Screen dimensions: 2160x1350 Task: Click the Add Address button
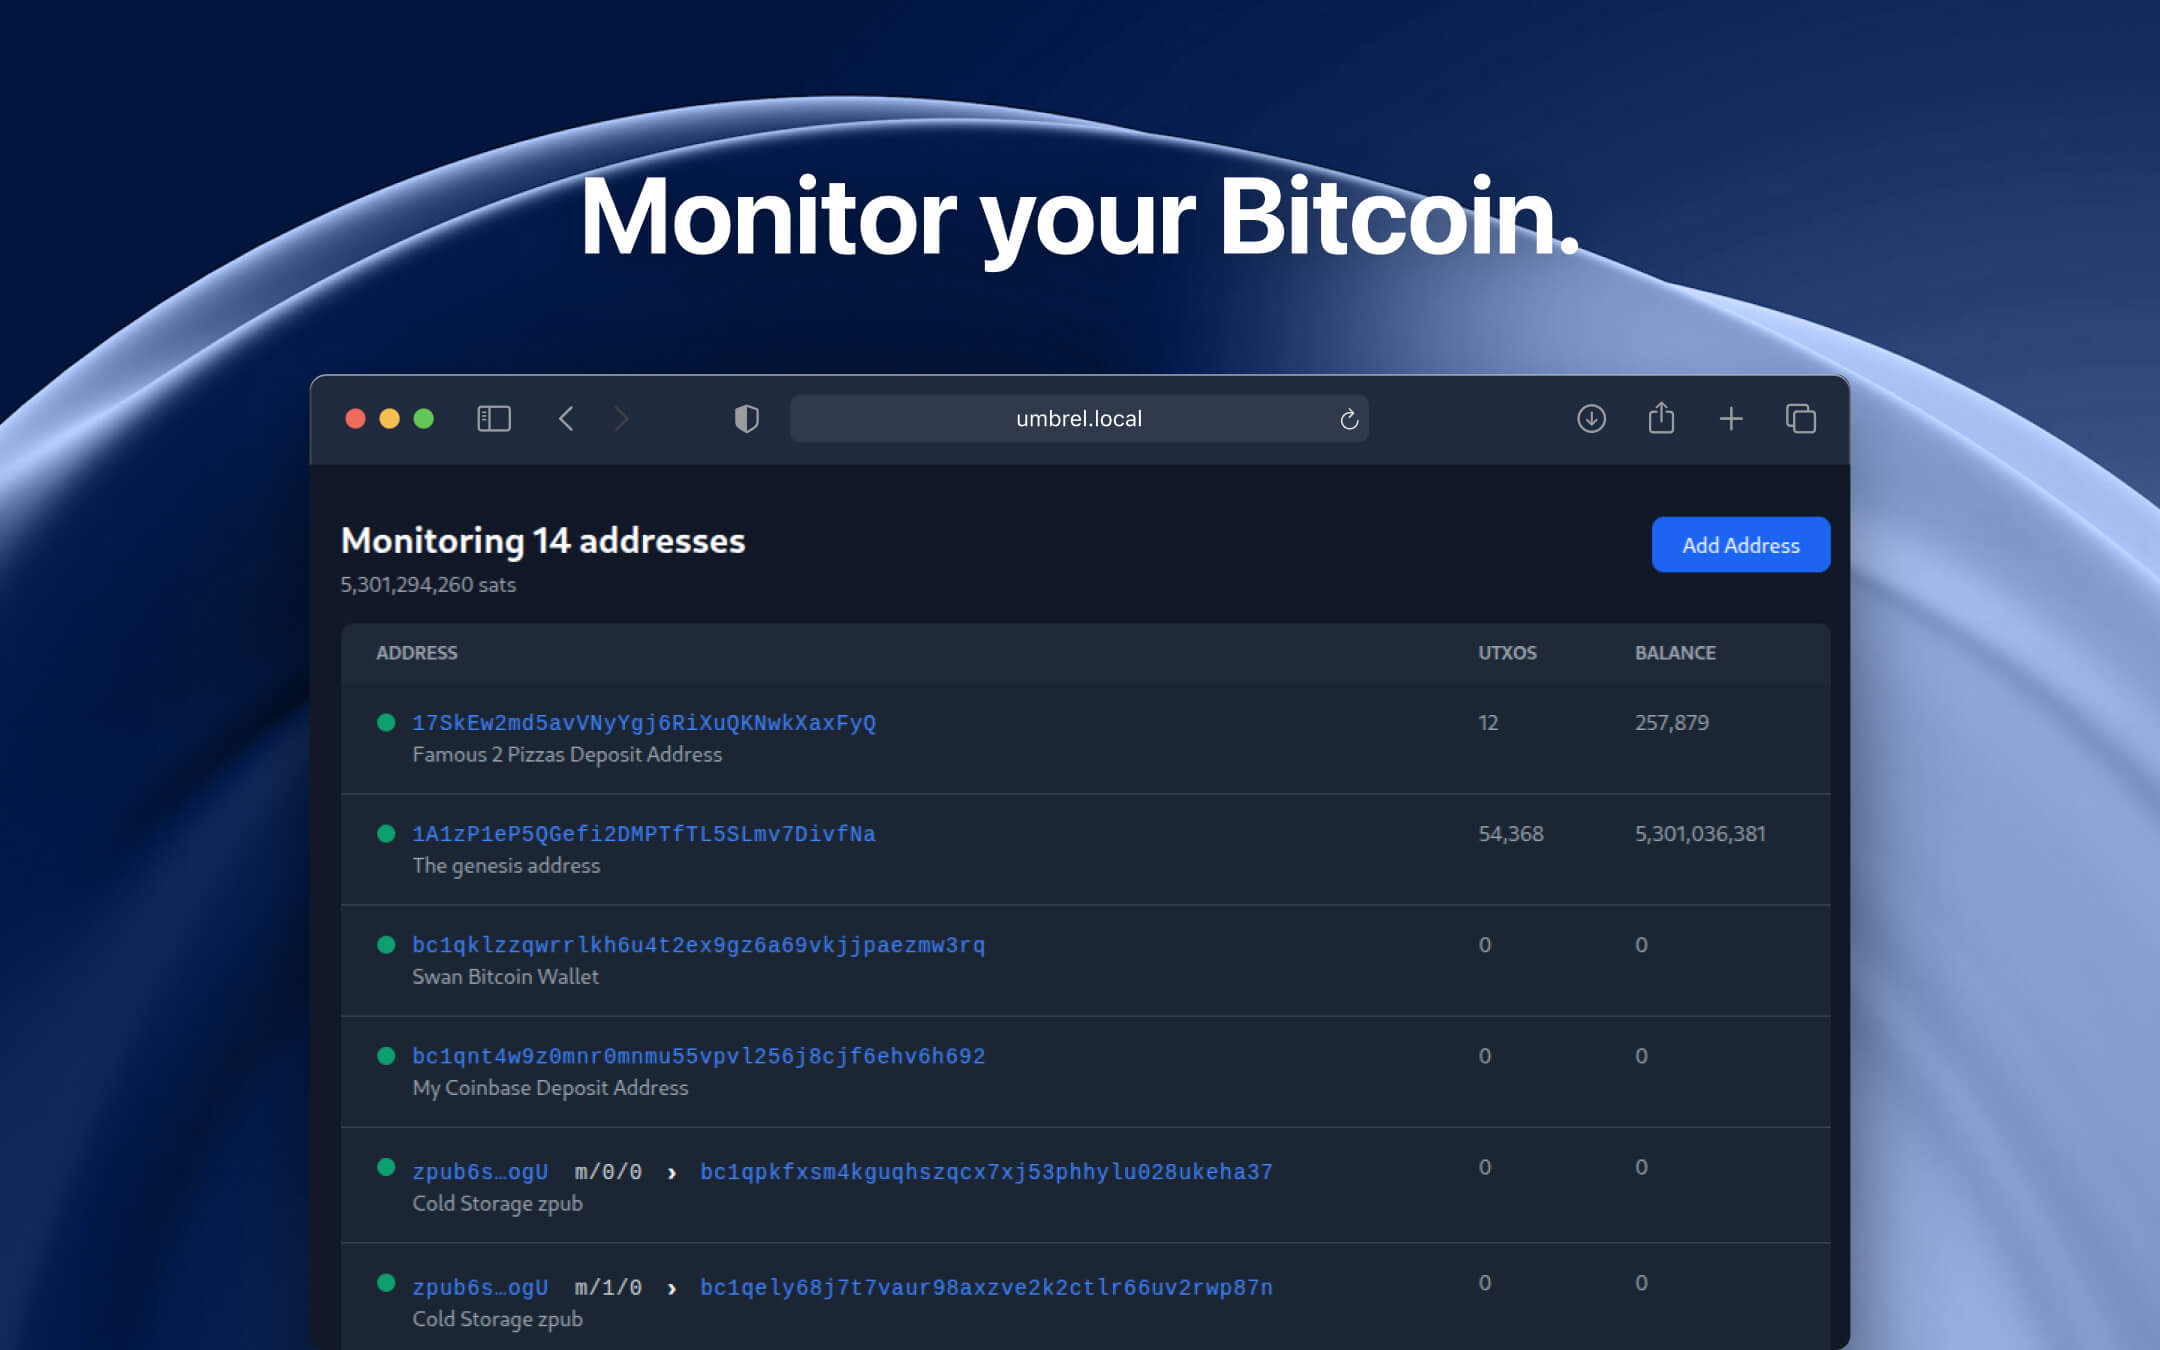(1740, 545)
